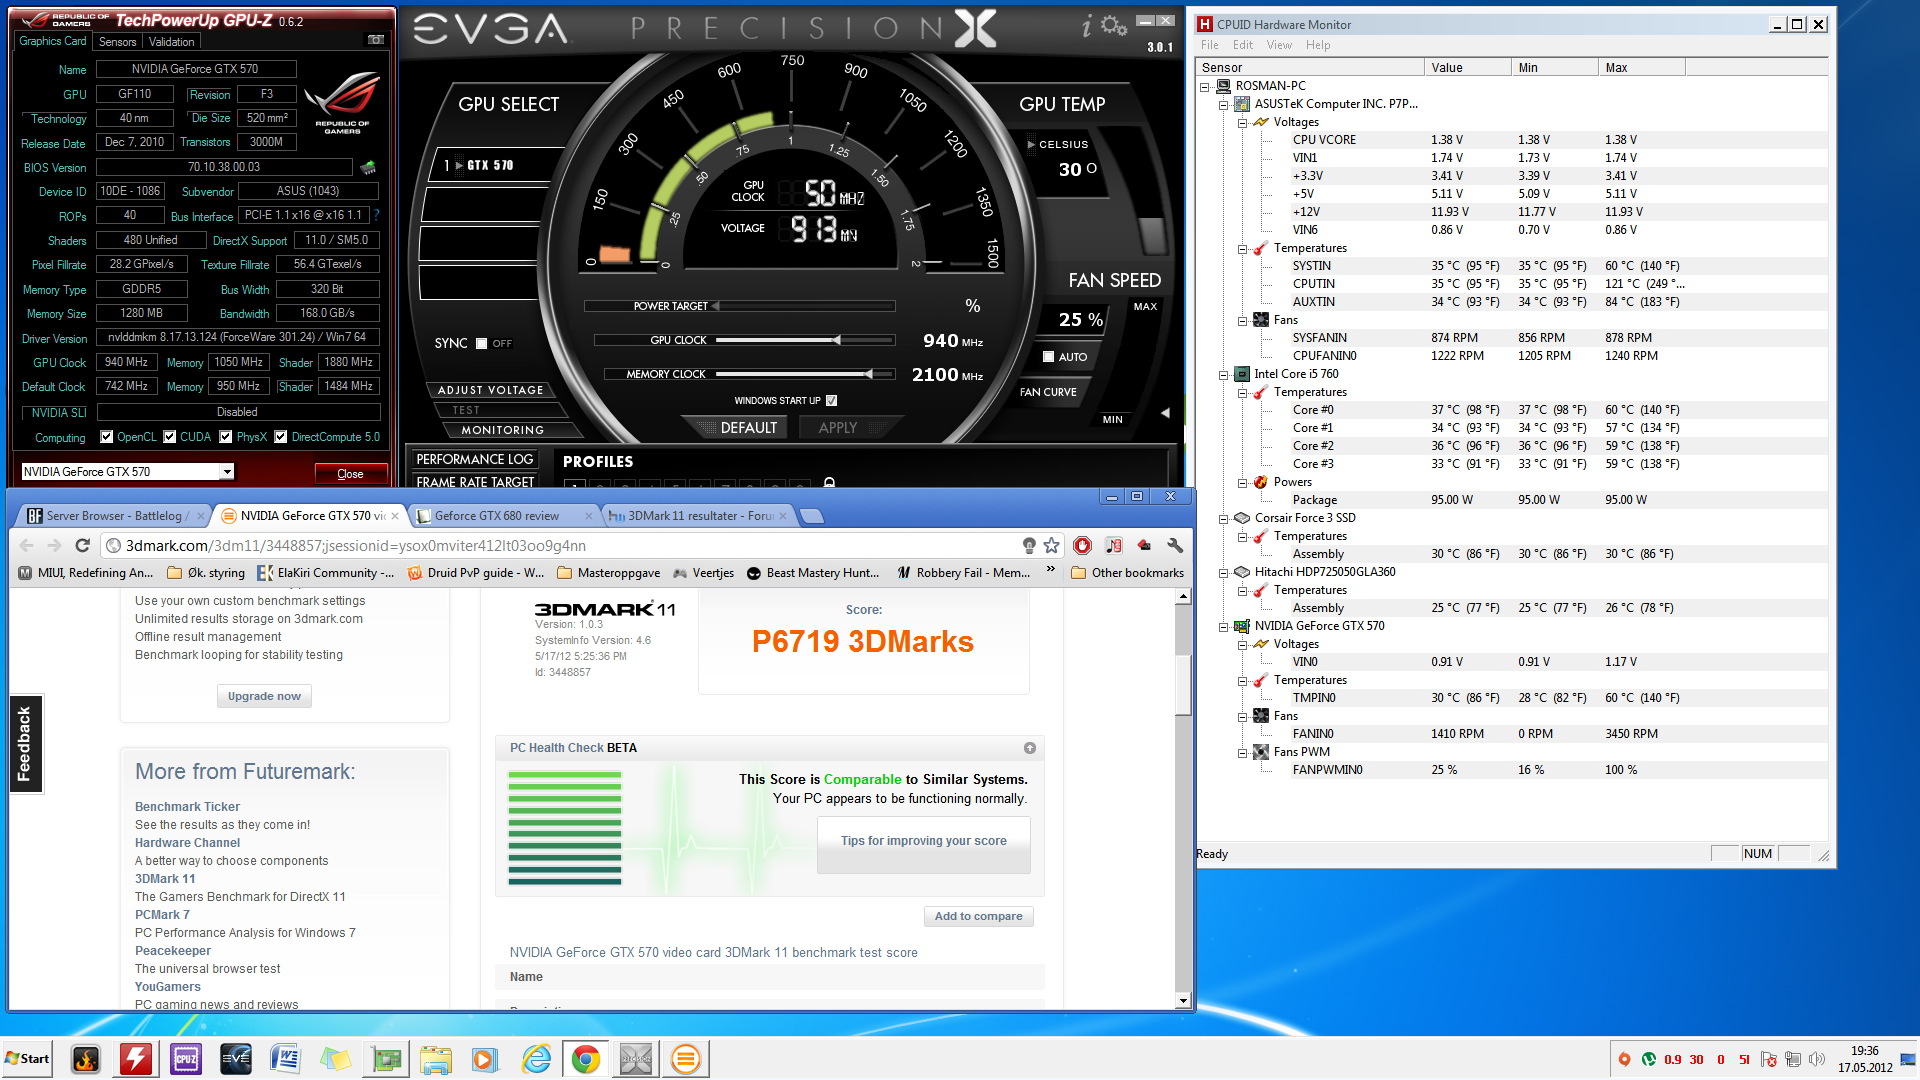The height and width of the screenshot is (1080, 1920).
Task: Toggle the DirectCompute 5.0 checkbox
Action: 281,437
